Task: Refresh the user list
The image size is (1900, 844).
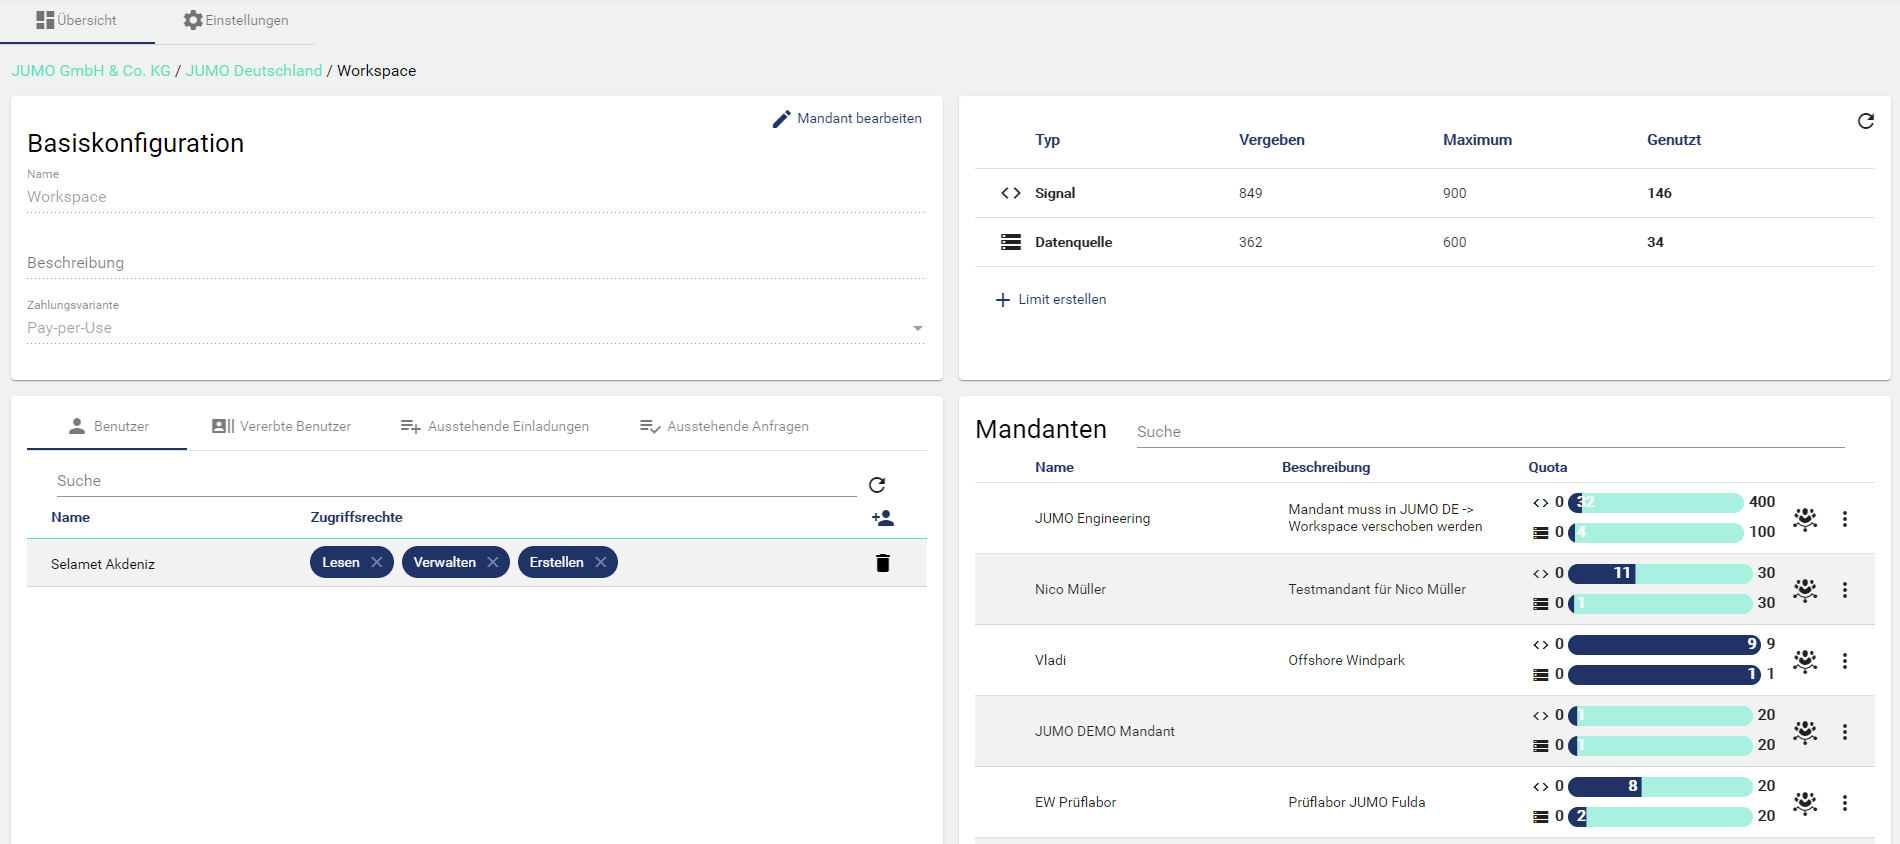Action: click(x=877, y=485)
